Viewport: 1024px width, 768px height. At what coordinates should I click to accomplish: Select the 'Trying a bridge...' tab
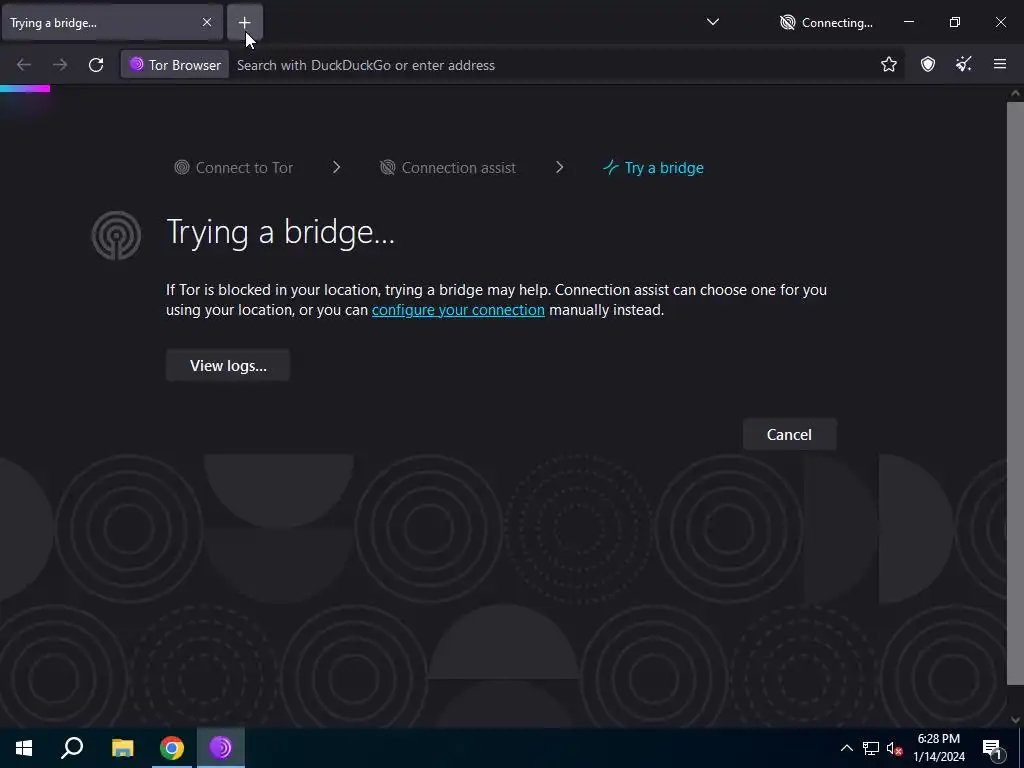(112, 22)
